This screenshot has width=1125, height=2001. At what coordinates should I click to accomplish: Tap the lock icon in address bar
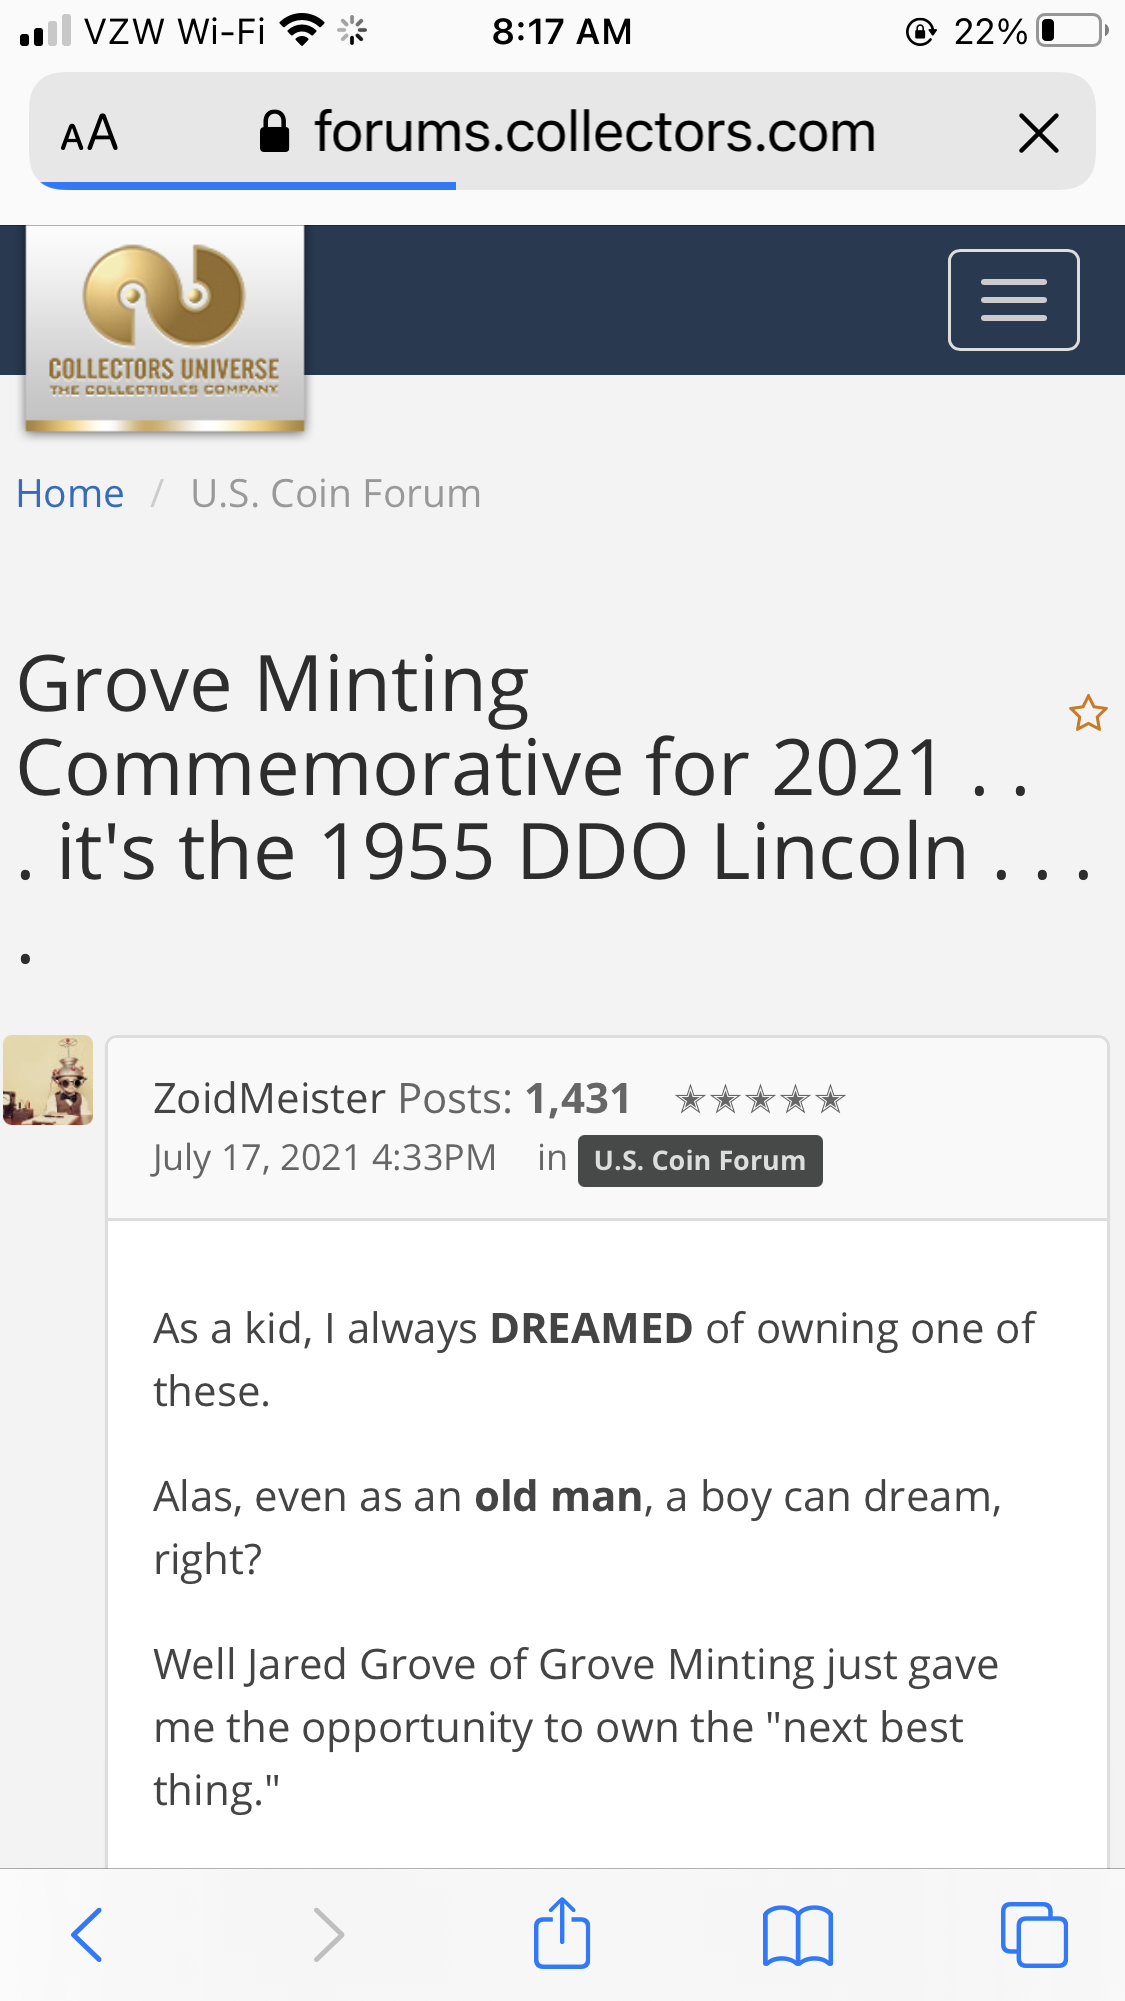274,132
